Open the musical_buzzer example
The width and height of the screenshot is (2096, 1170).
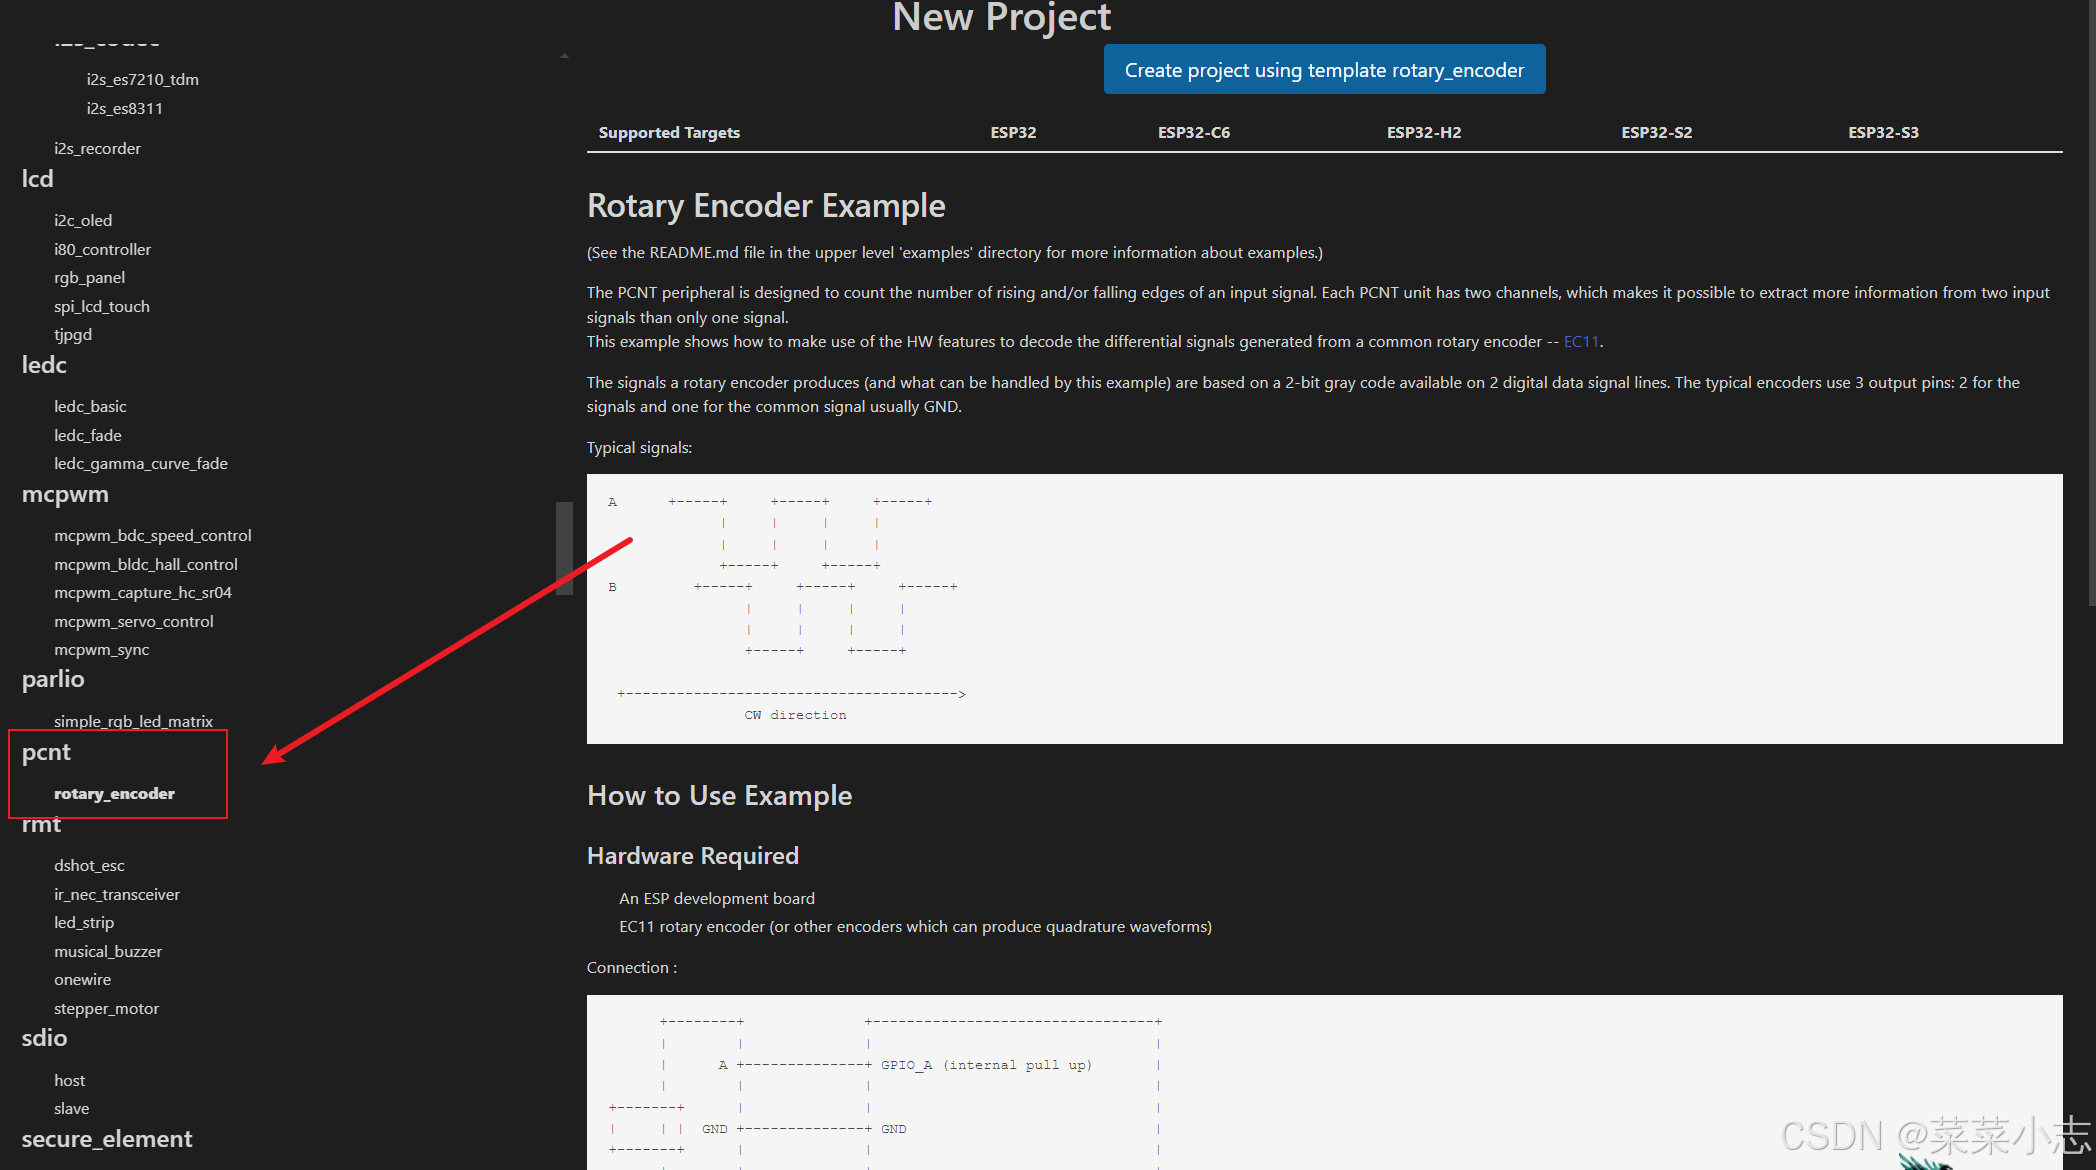108,951
